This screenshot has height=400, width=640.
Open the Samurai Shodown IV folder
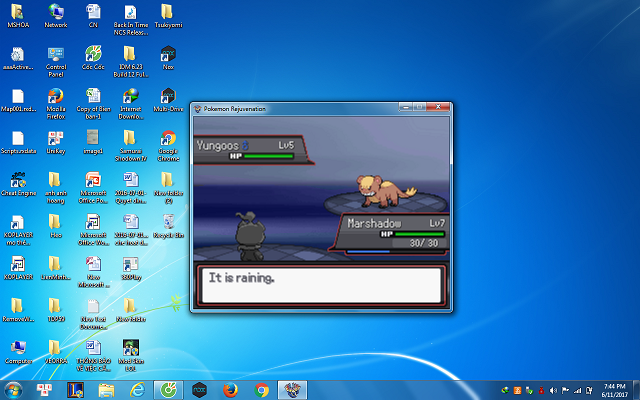pyautogui.click(x=131, y=146)
